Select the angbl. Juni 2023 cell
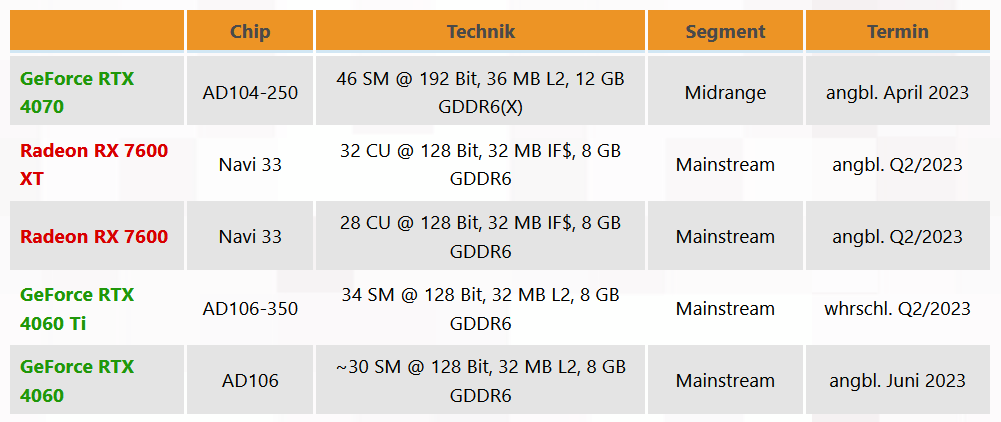This screenshot has width=1001, height=422. click(898, 381)
